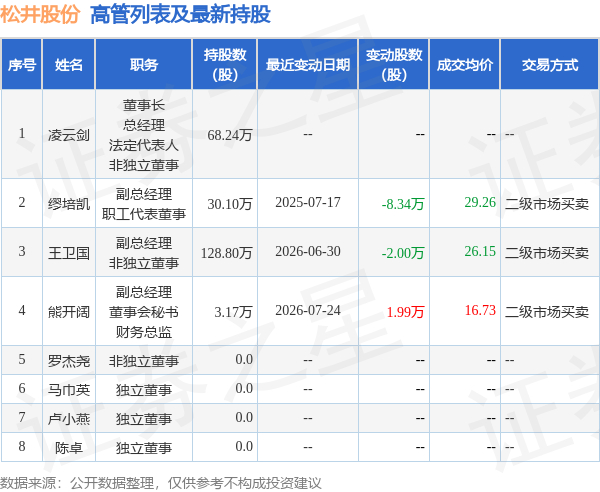Screen dimensions: 600x492
Task: Click the 0.0 holdings in 陈卓's row
Action: point(244,446)
